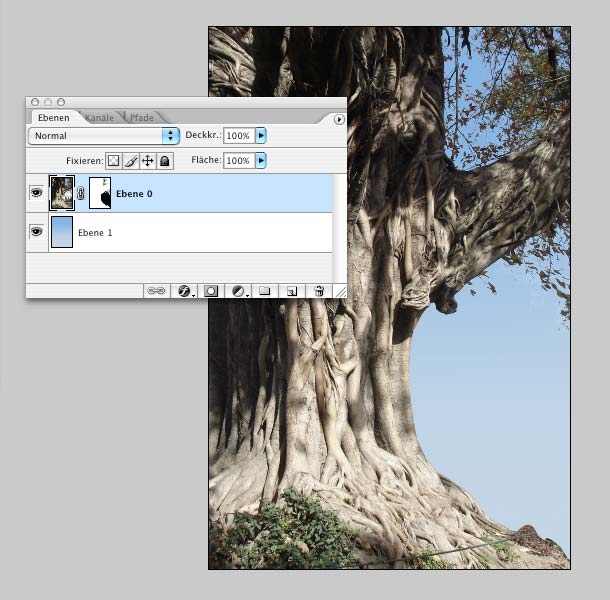
Task: Click the delete layer trash icon
Action: tap(319, 291)
